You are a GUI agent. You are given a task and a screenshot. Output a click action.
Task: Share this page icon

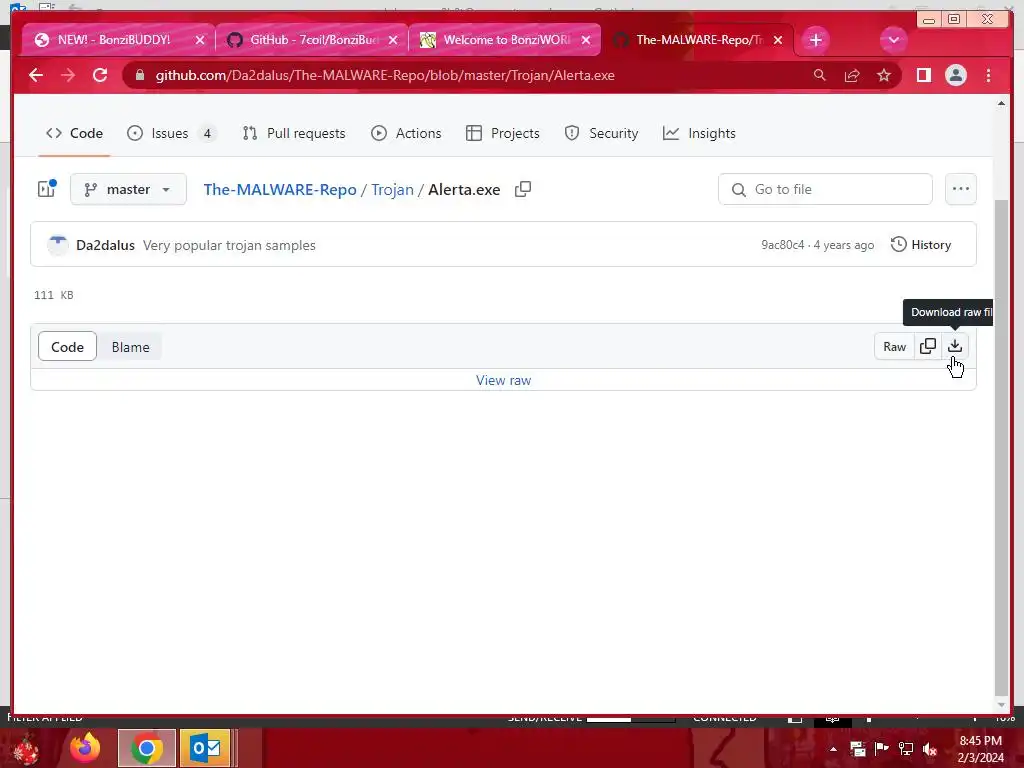click(x=852, y=75)
